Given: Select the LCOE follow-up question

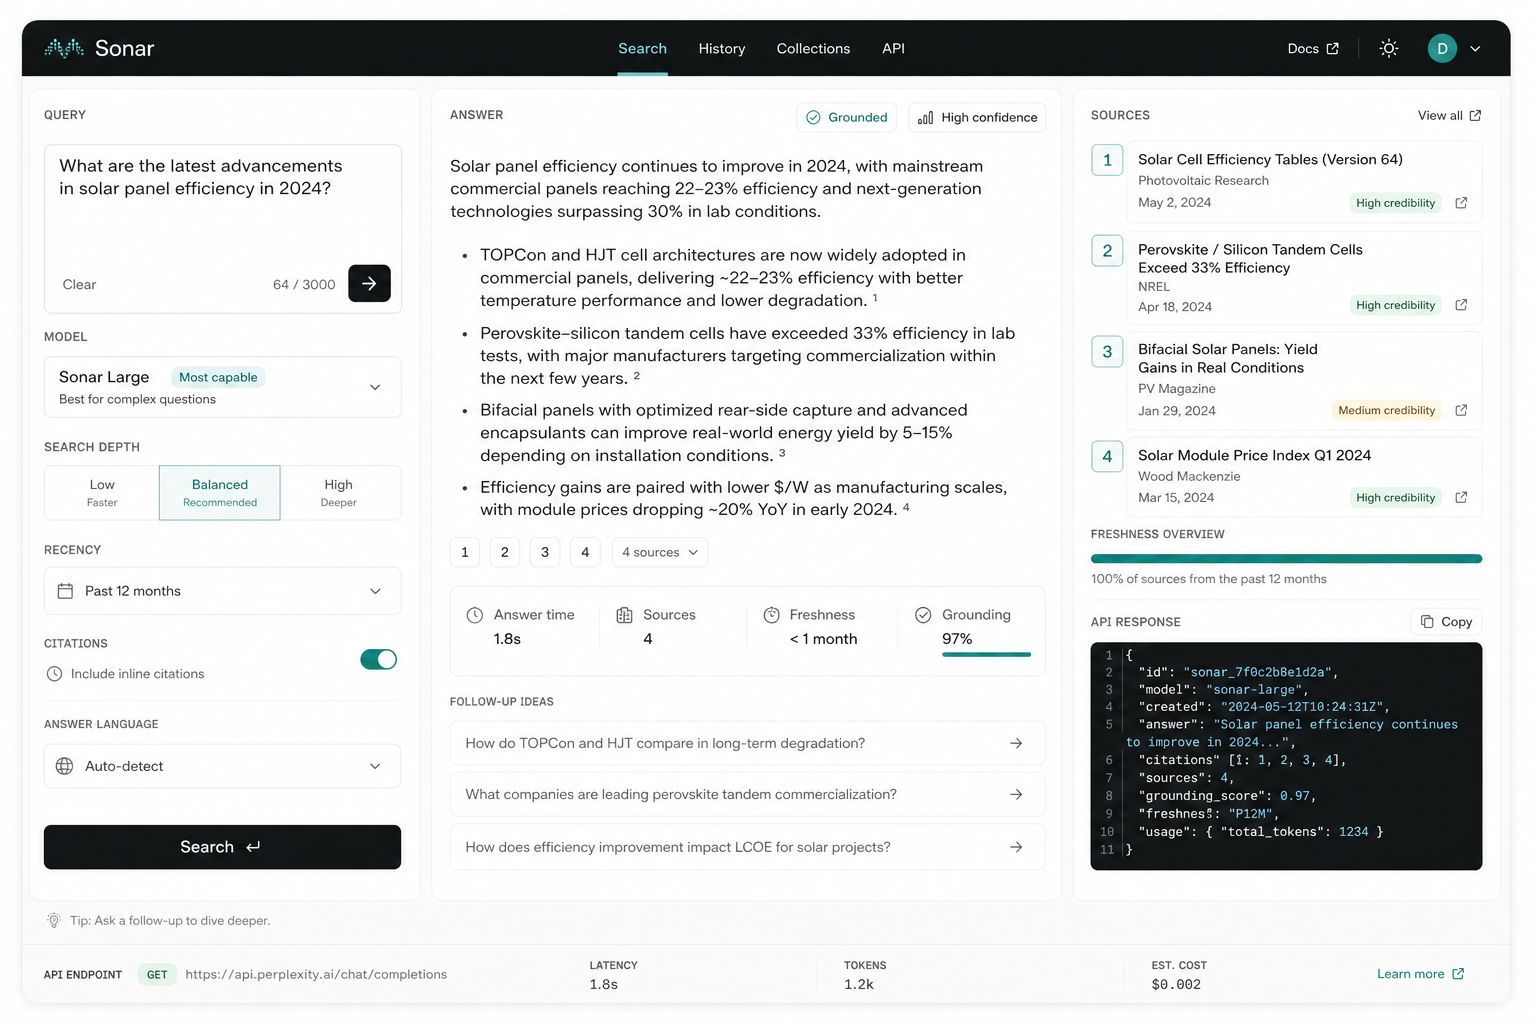Looking at the screenshot, I should click(747, 847).
